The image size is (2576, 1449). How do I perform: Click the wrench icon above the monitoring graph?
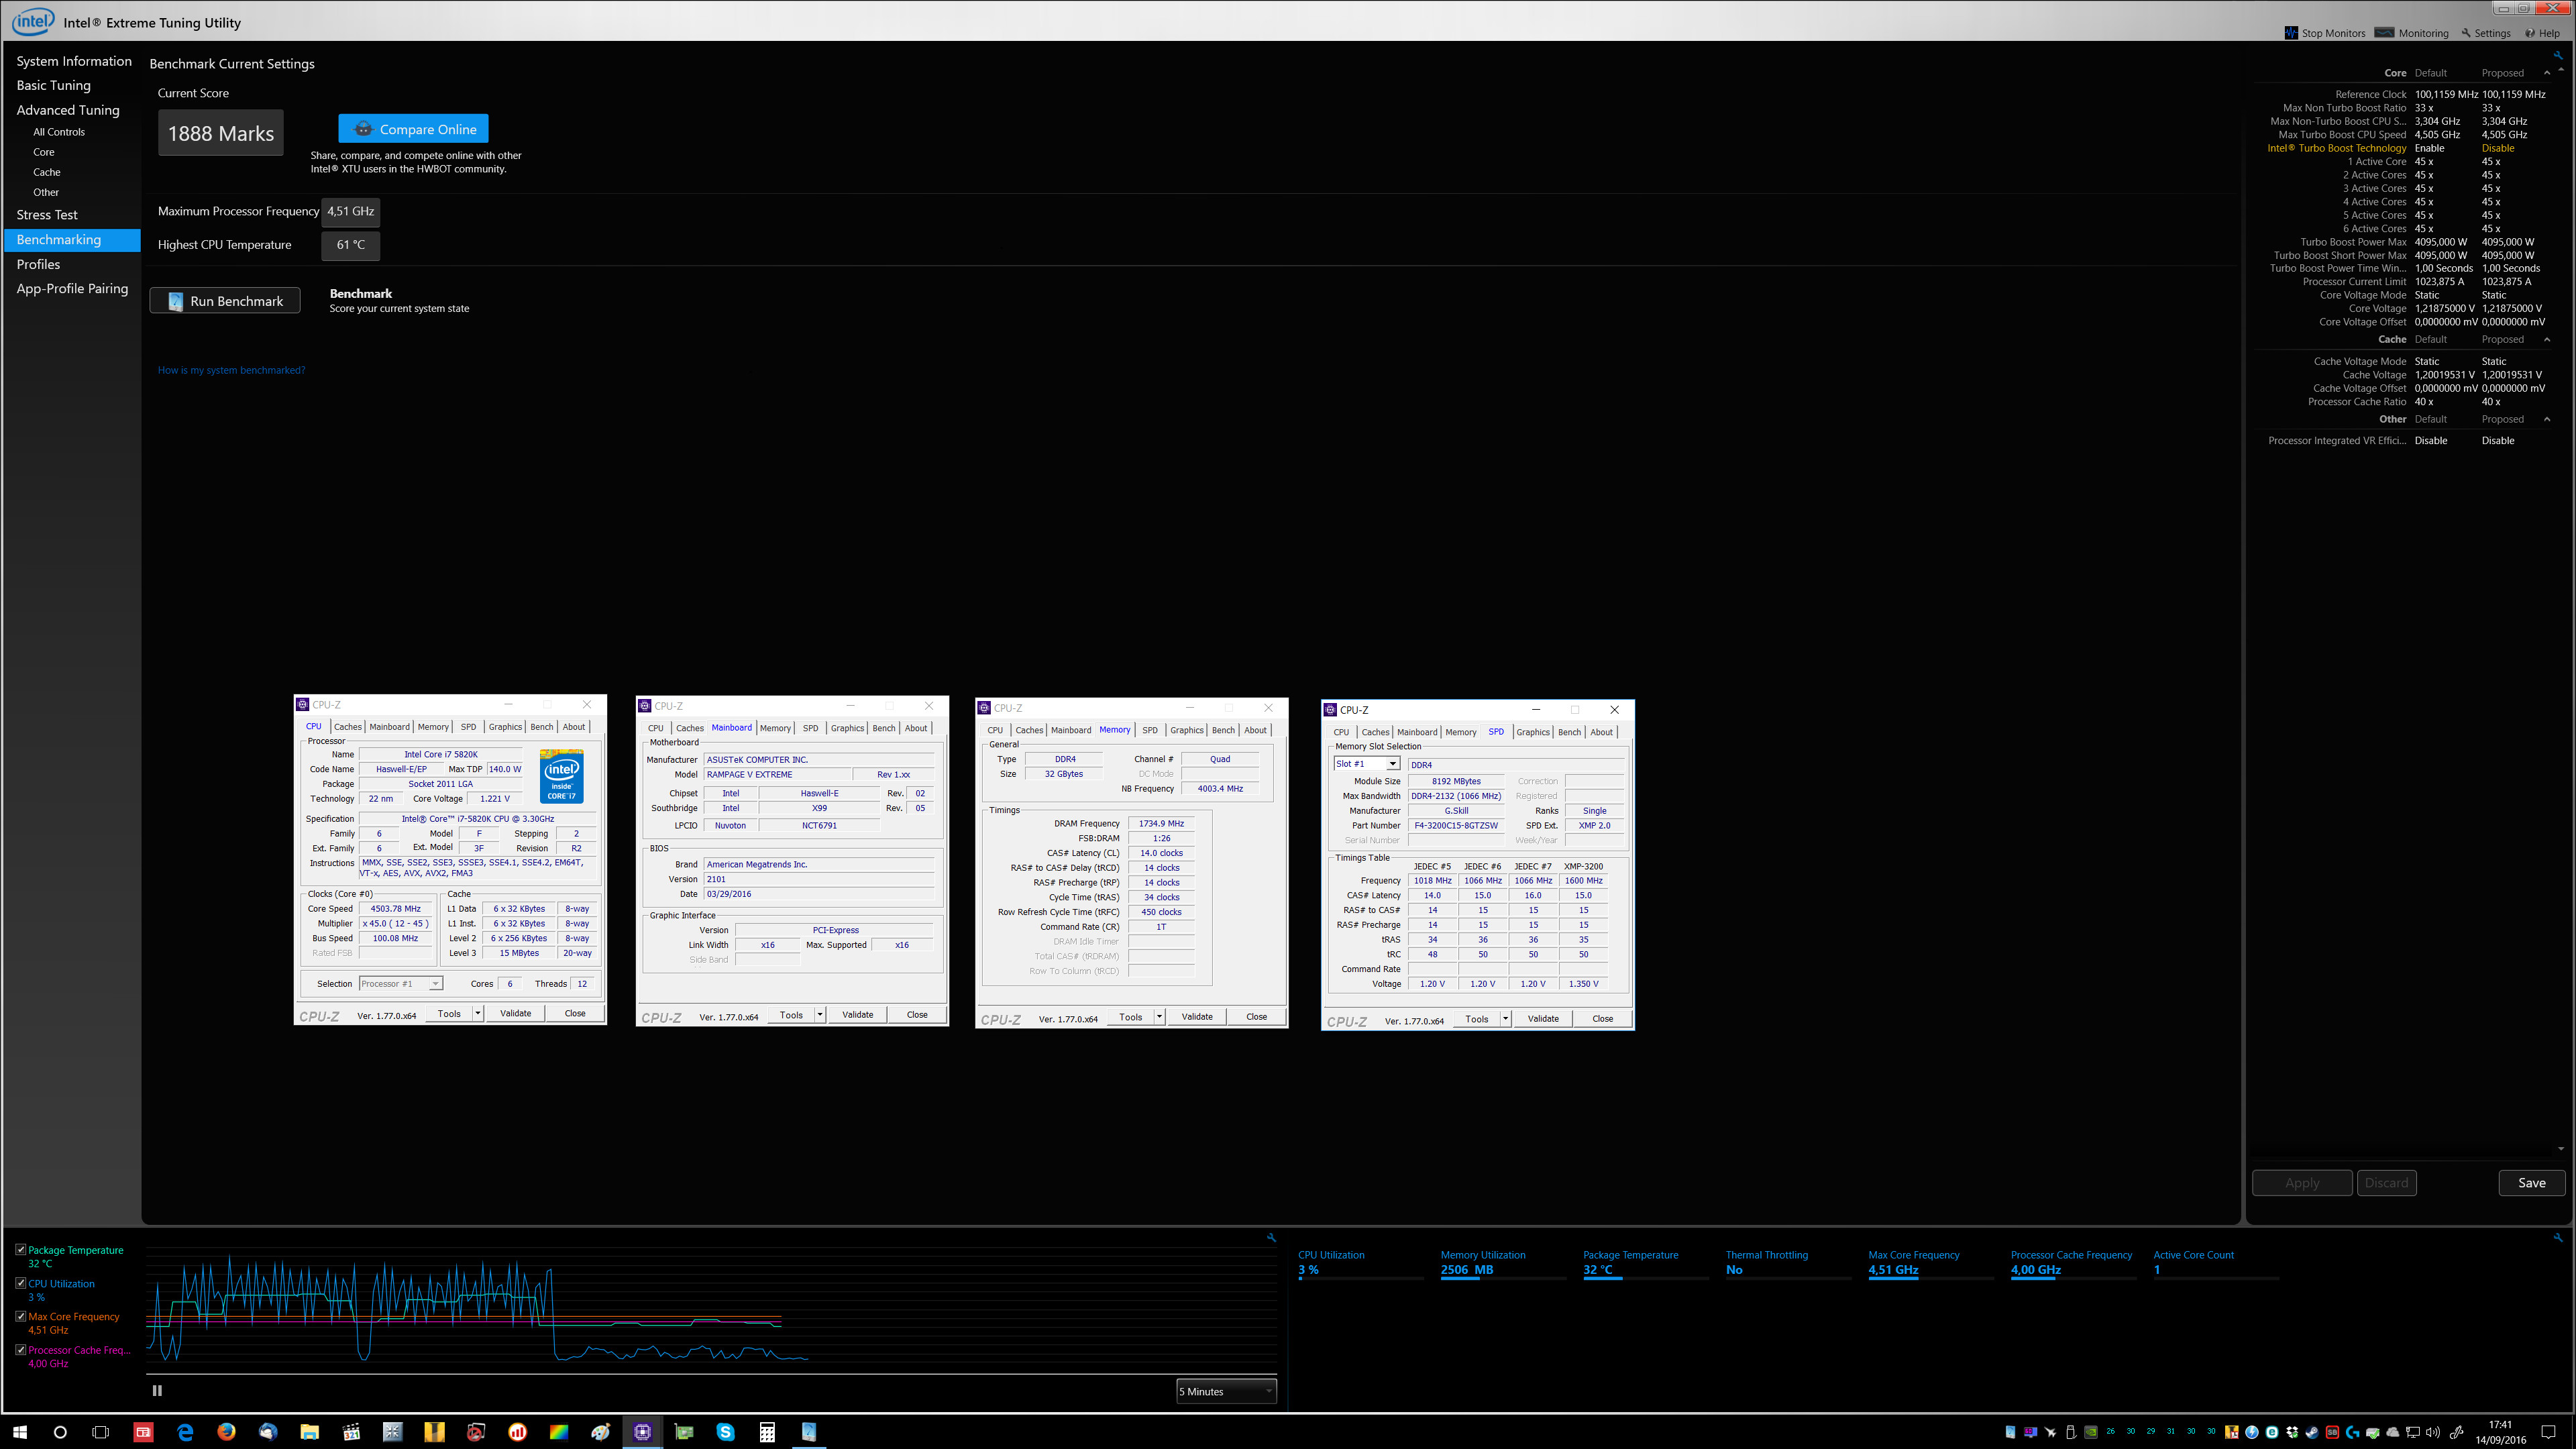click(x=1271, y=1237)
